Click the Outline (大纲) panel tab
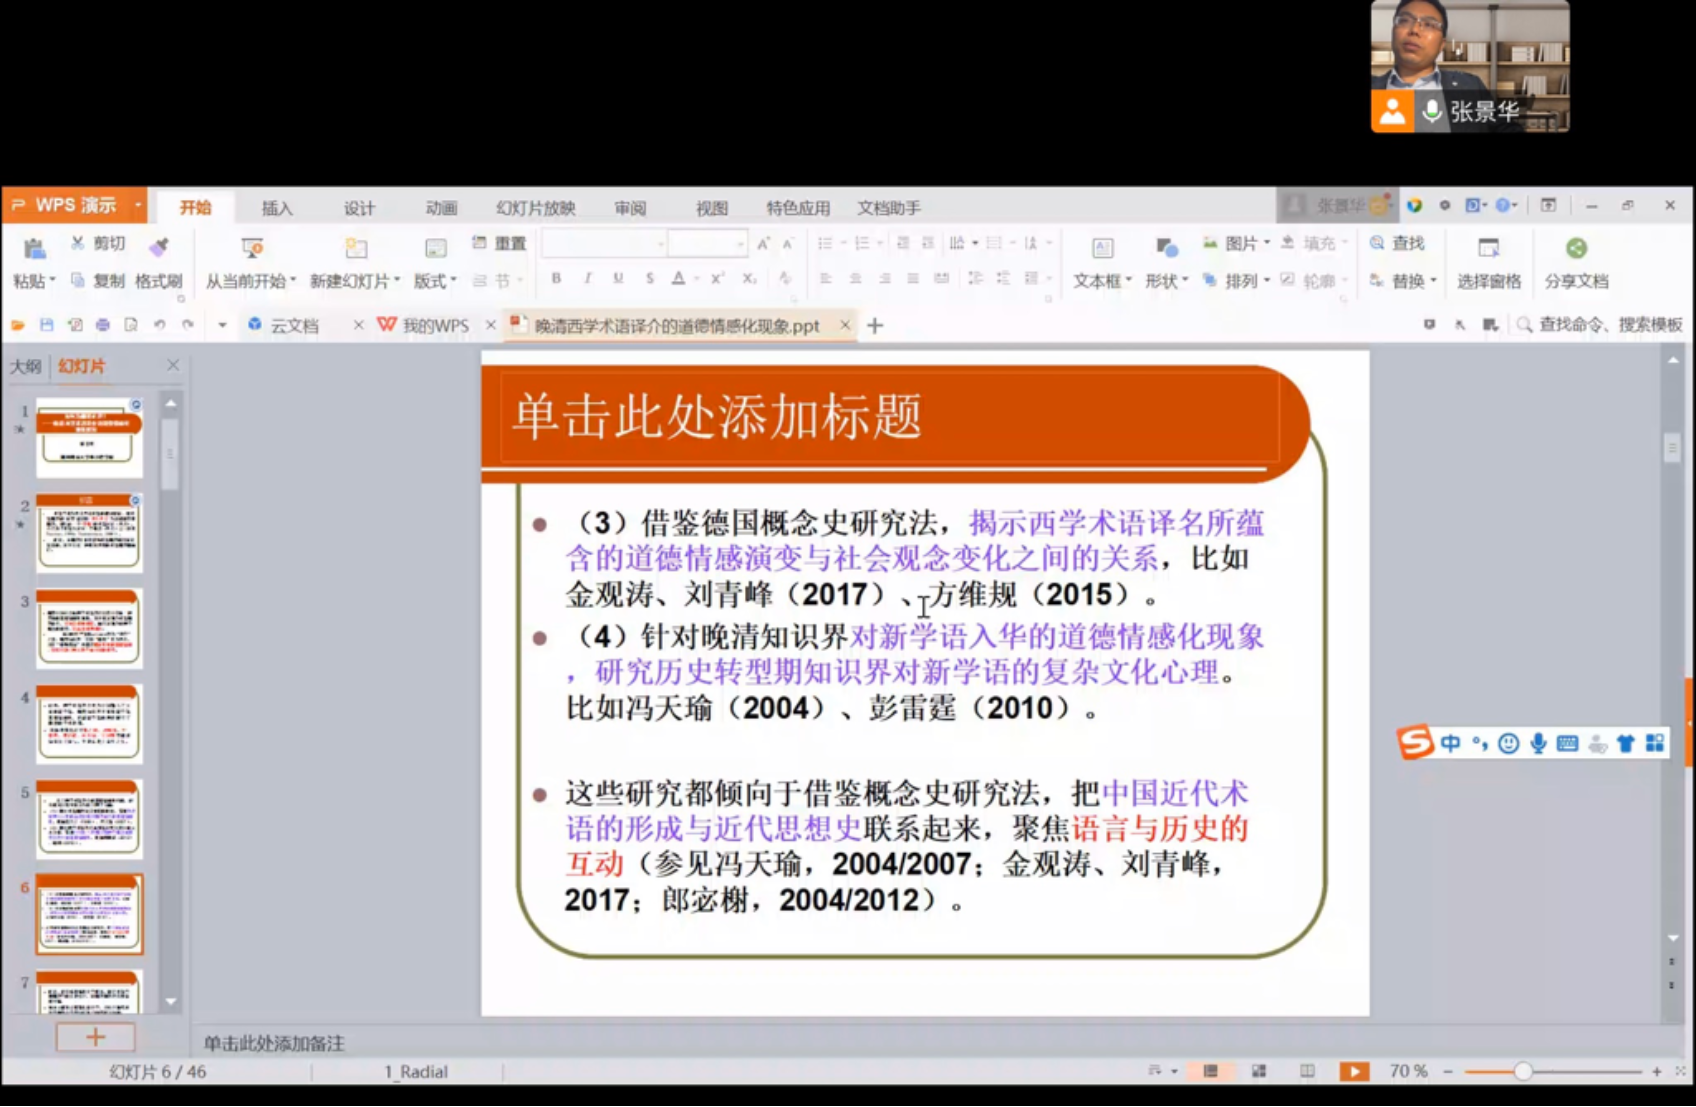Viewport: 1696px width, 1107px height. [x=26, y=366]
